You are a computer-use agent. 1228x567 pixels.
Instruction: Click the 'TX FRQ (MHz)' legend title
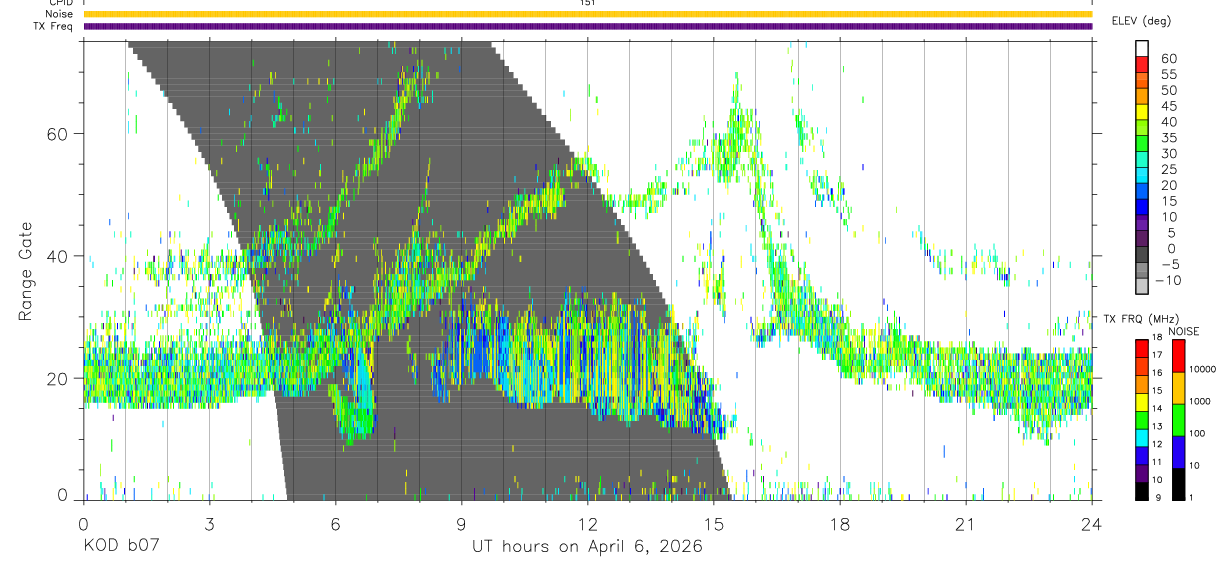[x=1141, y=319]
